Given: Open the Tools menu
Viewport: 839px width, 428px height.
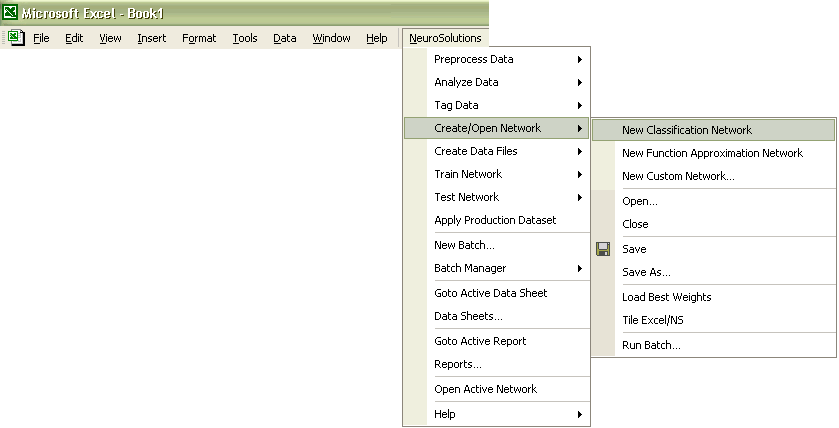Looking at the screenshot, I should [x=245, y=38].
